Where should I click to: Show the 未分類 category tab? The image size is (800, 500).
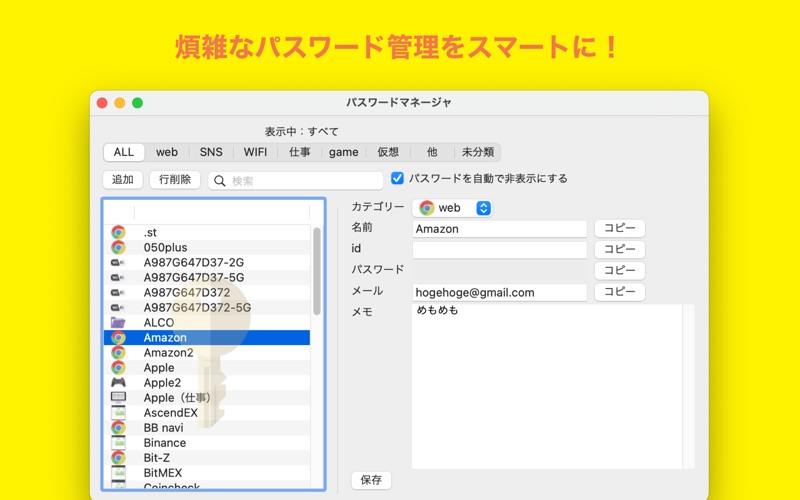pos(476,152)
